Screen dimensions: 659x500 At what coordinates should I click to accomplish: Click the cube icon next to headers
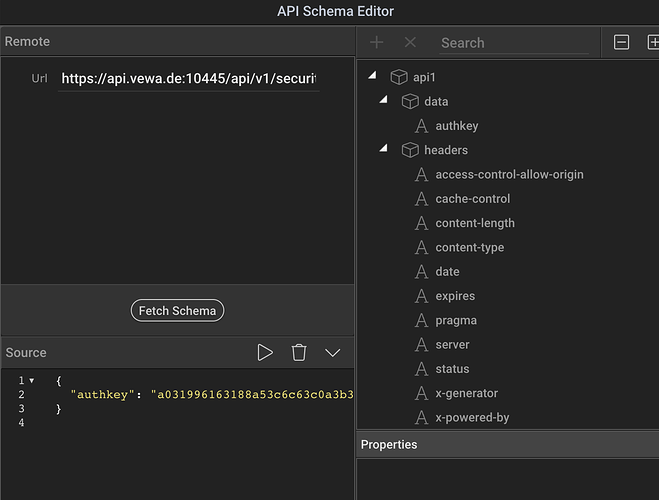tap(410, 150)
